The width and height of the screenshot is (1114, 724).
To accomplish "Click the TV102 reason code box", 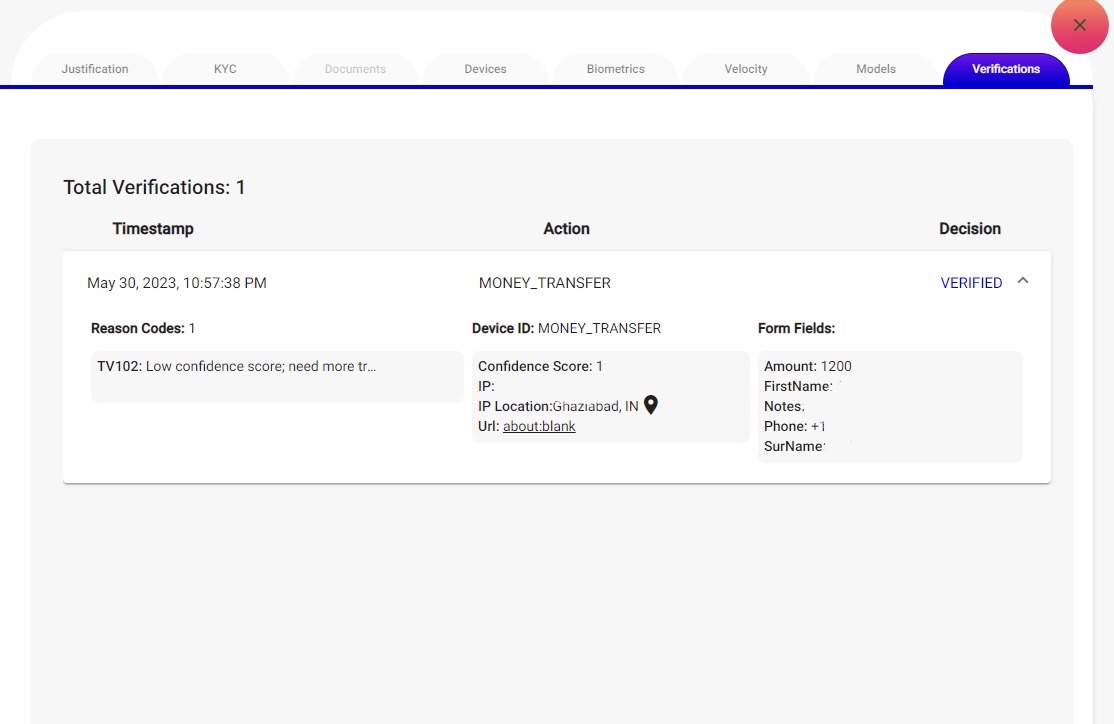I will (x=277, y=377).
